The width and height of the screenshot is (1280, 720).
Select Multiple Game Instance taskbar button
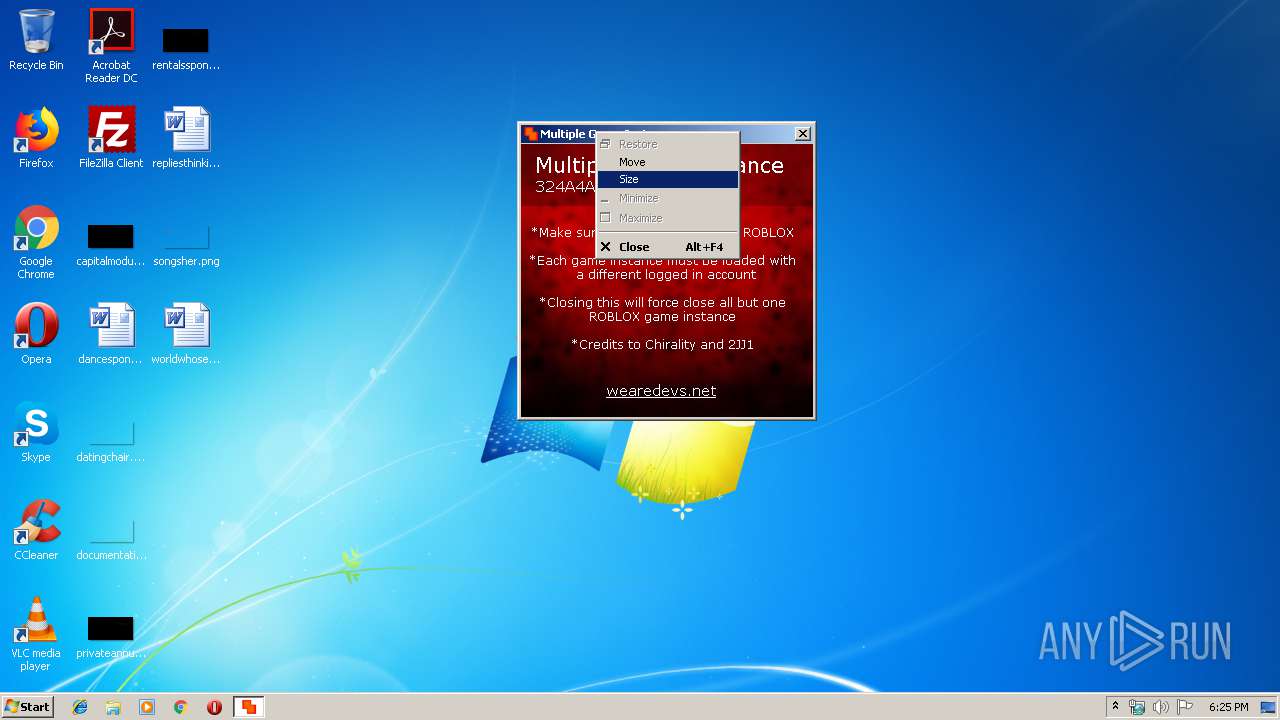pos(248,707)
